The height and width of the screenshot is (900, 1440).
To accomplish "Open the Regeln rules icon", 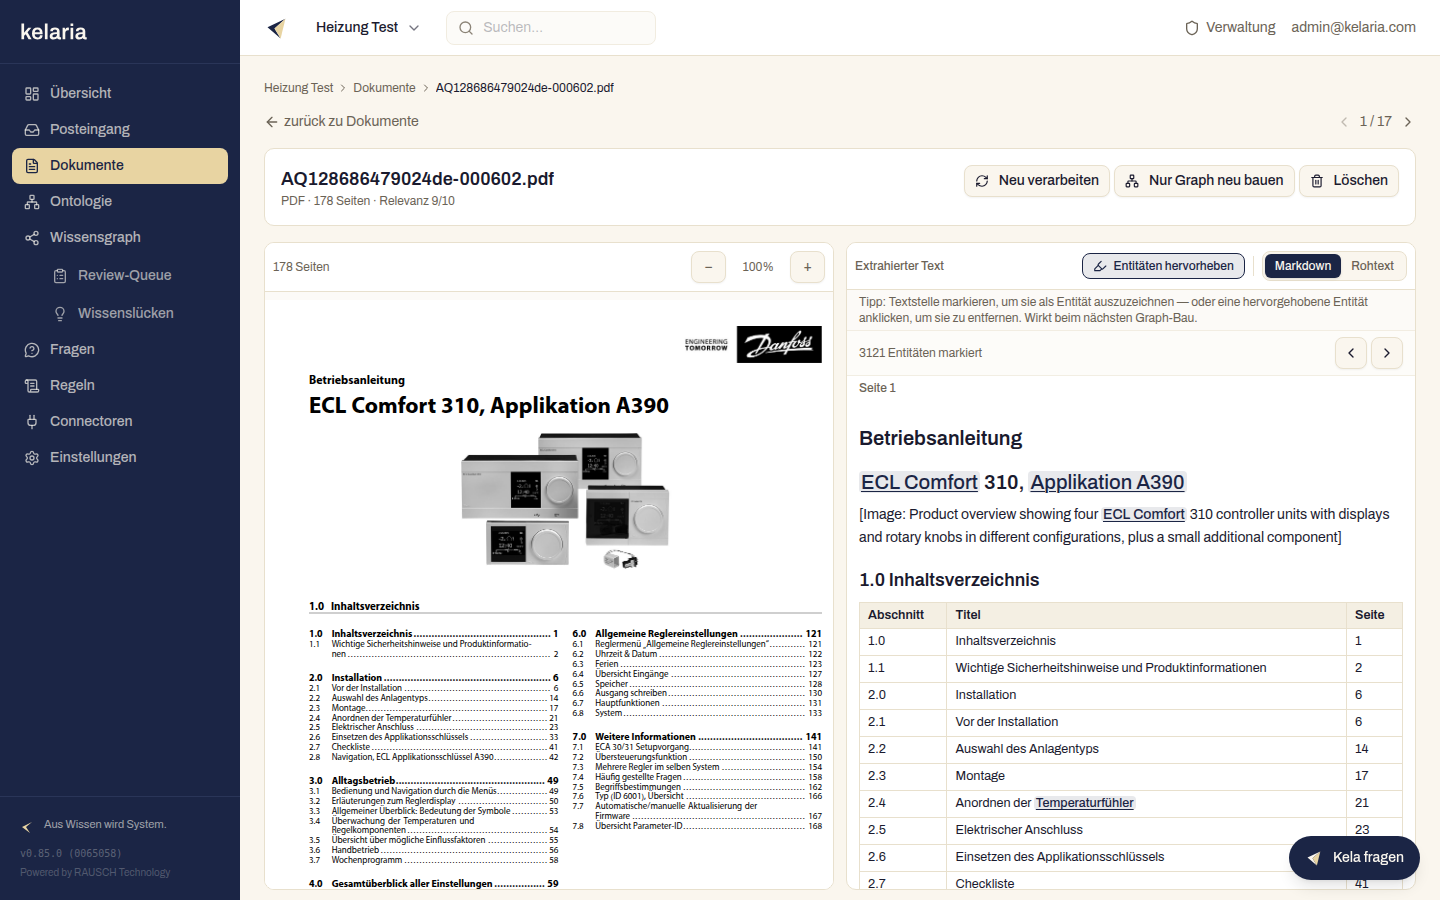I will point(32,385).
